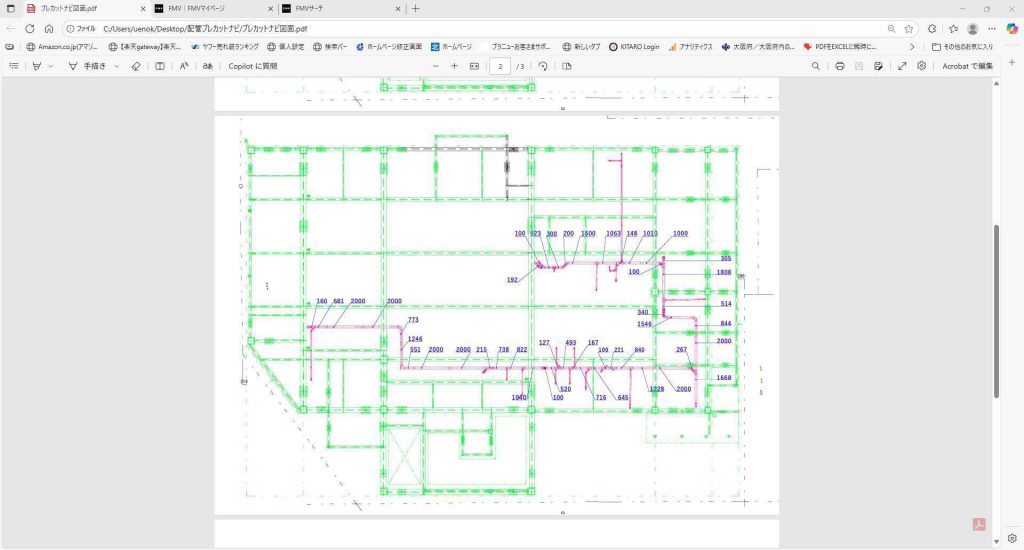Switch to プレカットナビ図面.pdf tab
Image resolution: width=1024 pixels, height=550 pixels.
[x=85, y=8]
